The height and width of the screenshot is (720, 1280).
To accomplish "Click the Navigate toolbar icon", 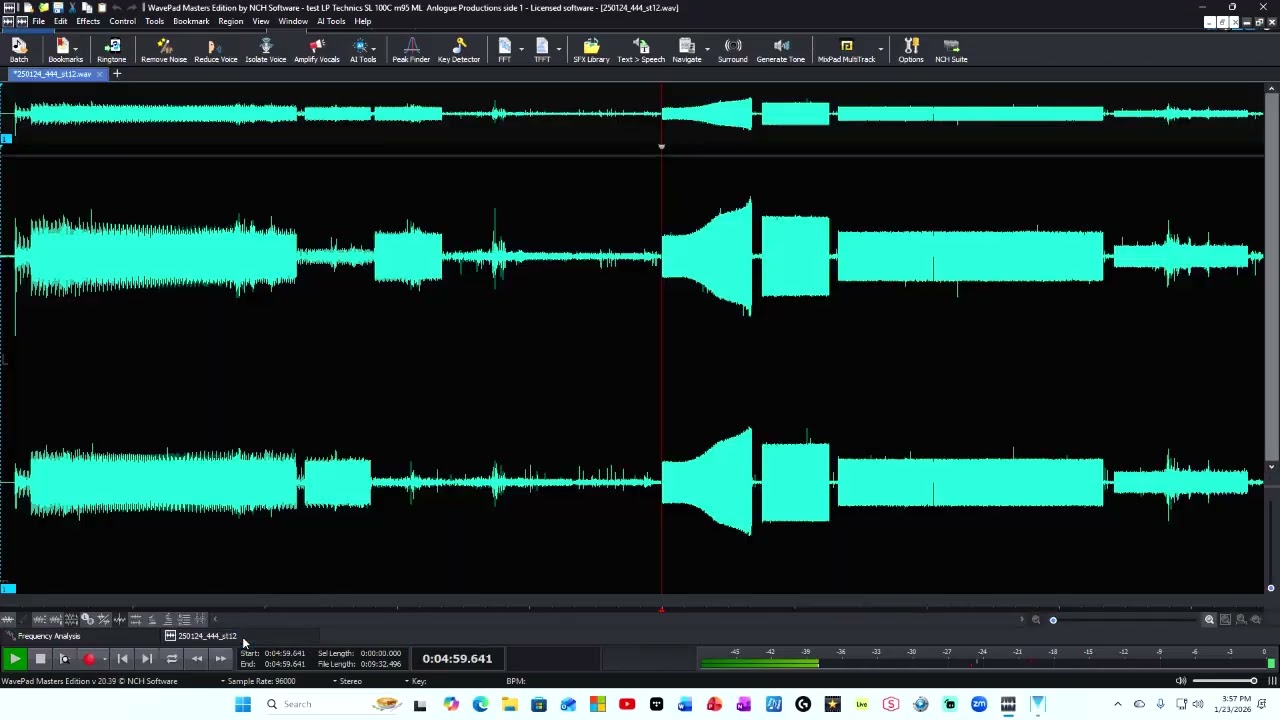I will [686, 50].
